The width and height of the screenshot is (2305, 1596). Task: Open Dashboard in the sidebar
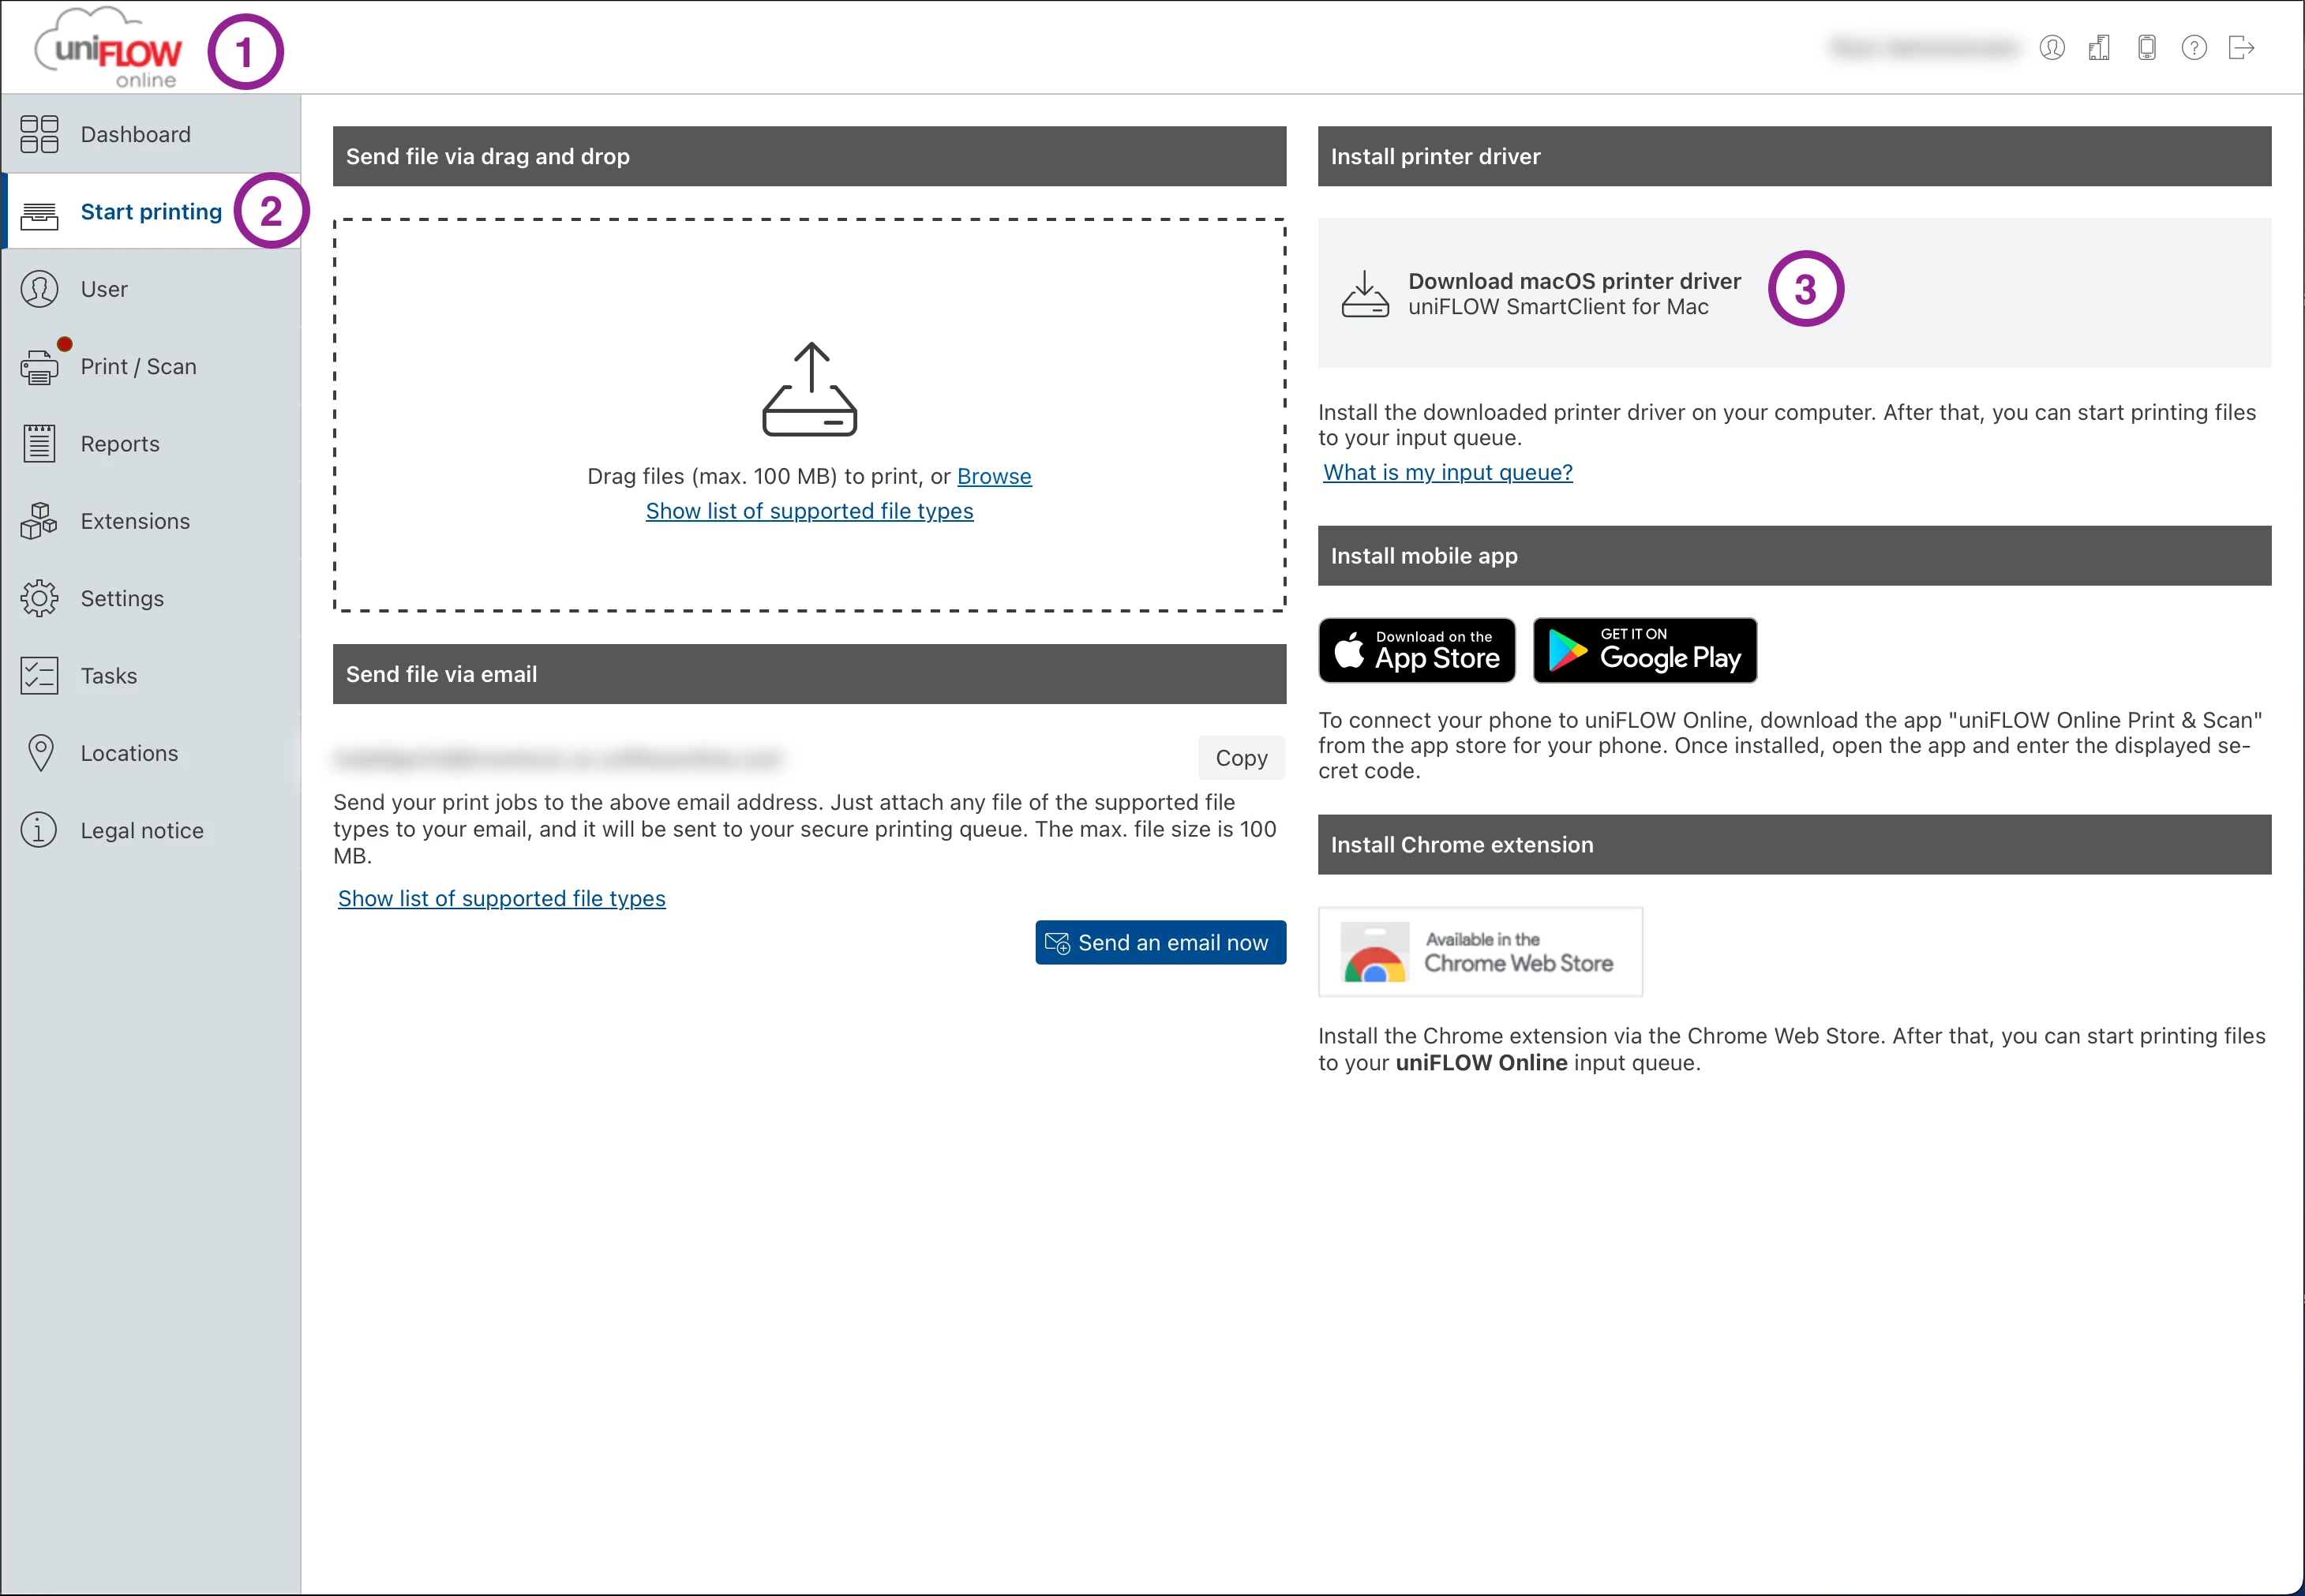[x=151, y=134]
